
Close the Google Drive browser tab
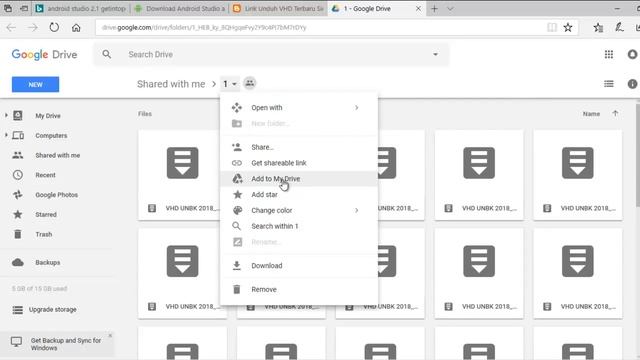418,9
